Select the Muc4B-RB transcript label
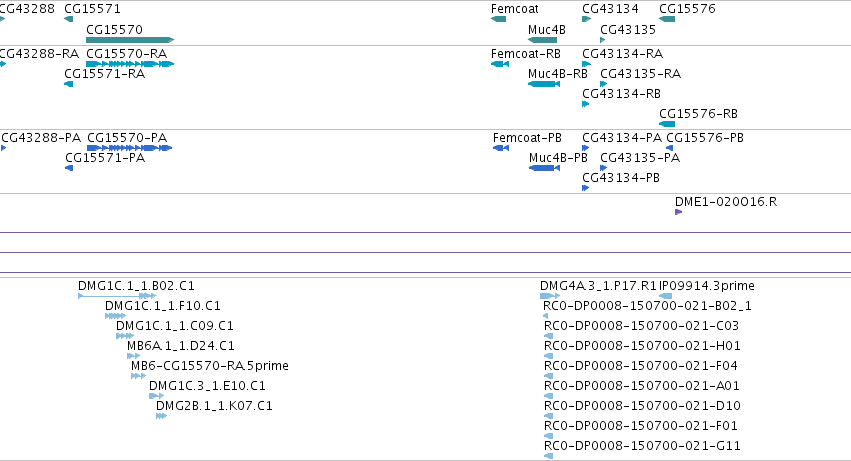 558,74
